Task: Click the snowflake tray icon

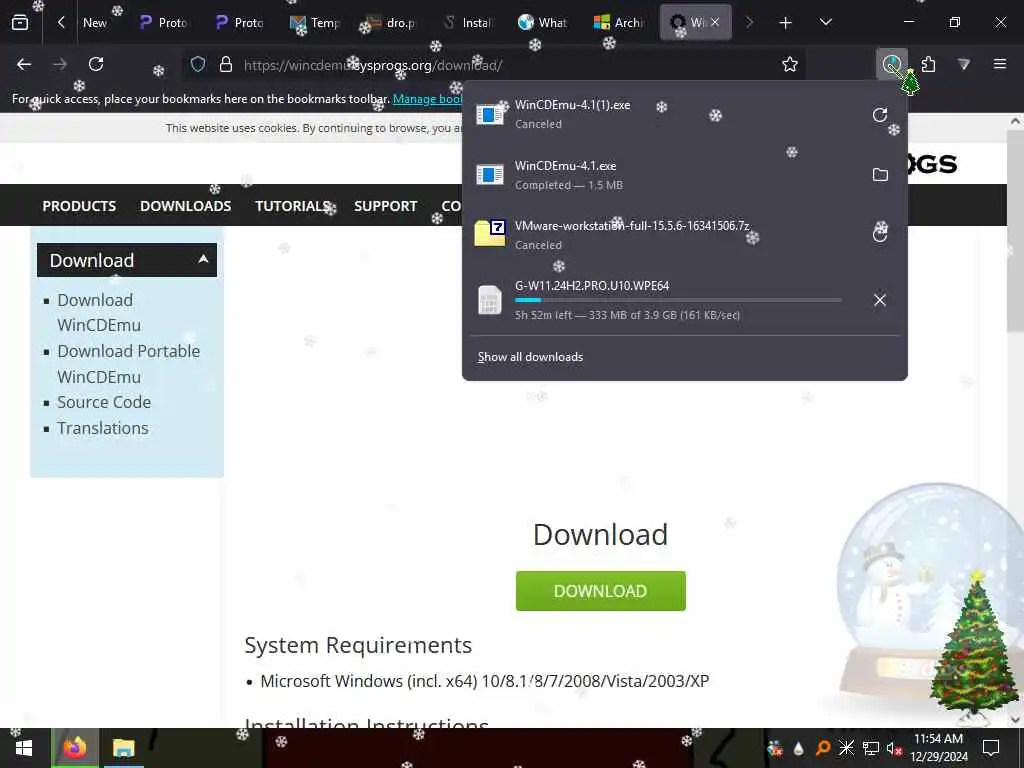Action: point(846,748)
